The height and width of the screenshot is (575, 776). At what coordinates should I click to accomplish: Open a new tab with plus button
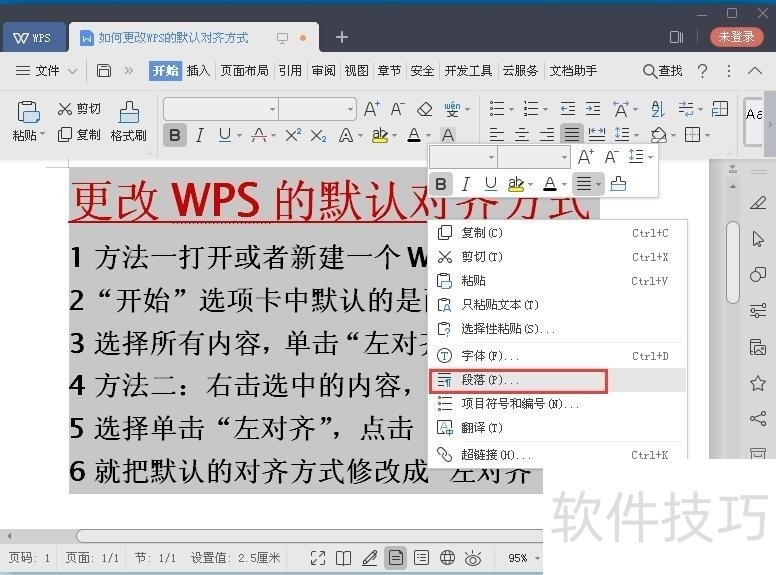coord(342,37)
